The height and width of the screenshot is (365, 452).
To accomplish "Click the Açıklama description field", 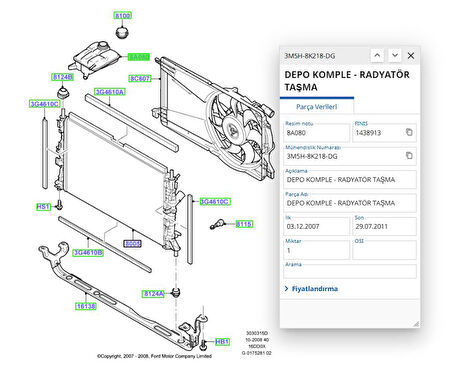I will [x=350, y=179].
